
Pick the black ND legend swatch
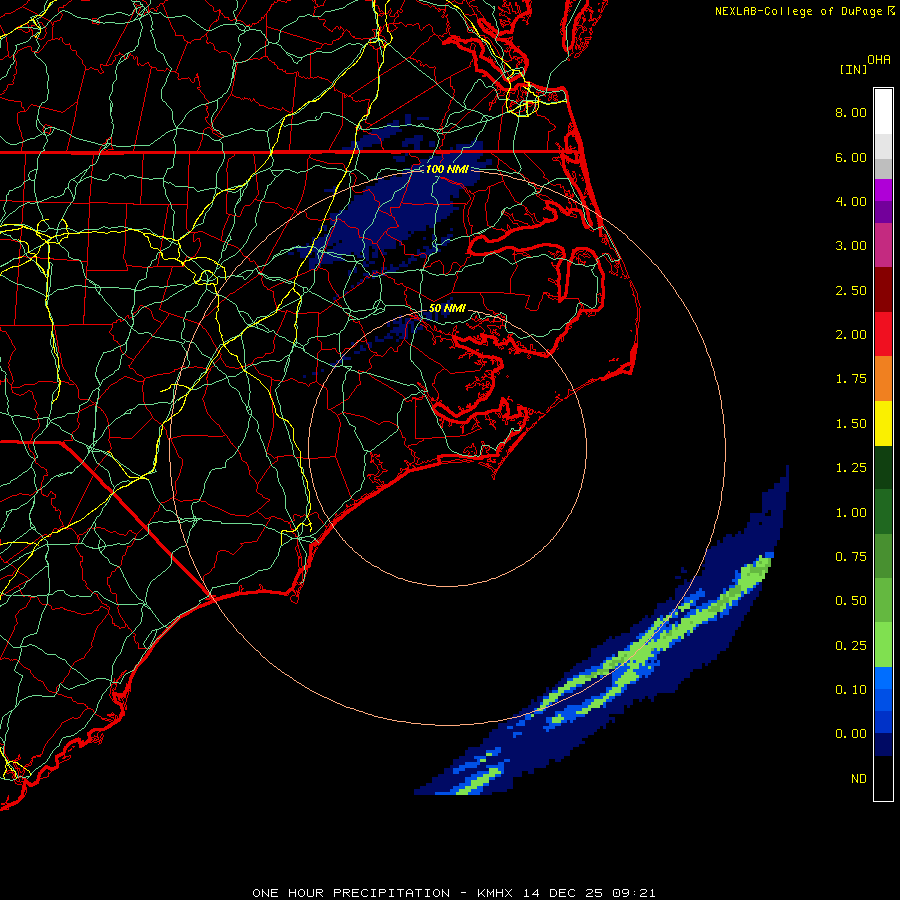point(883,778)
